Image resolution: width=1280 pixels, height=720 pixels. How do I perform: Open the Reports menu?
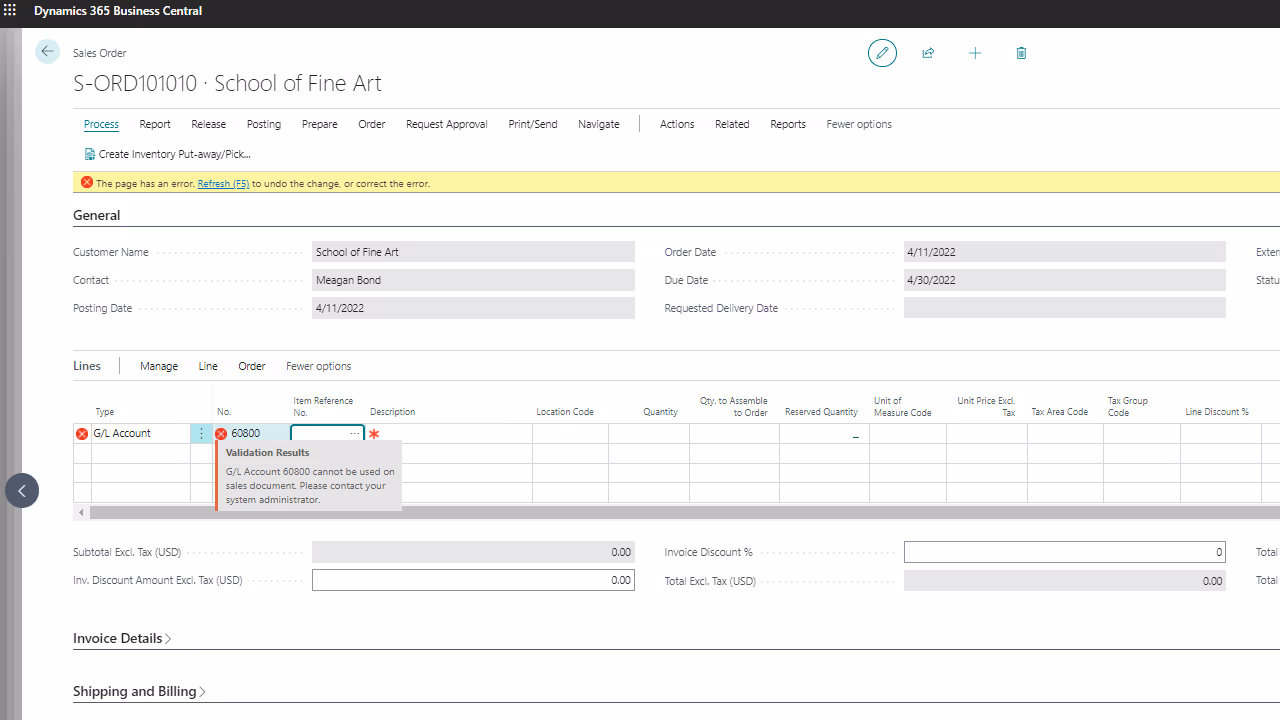pyautogui.click(x=788, y=124)
